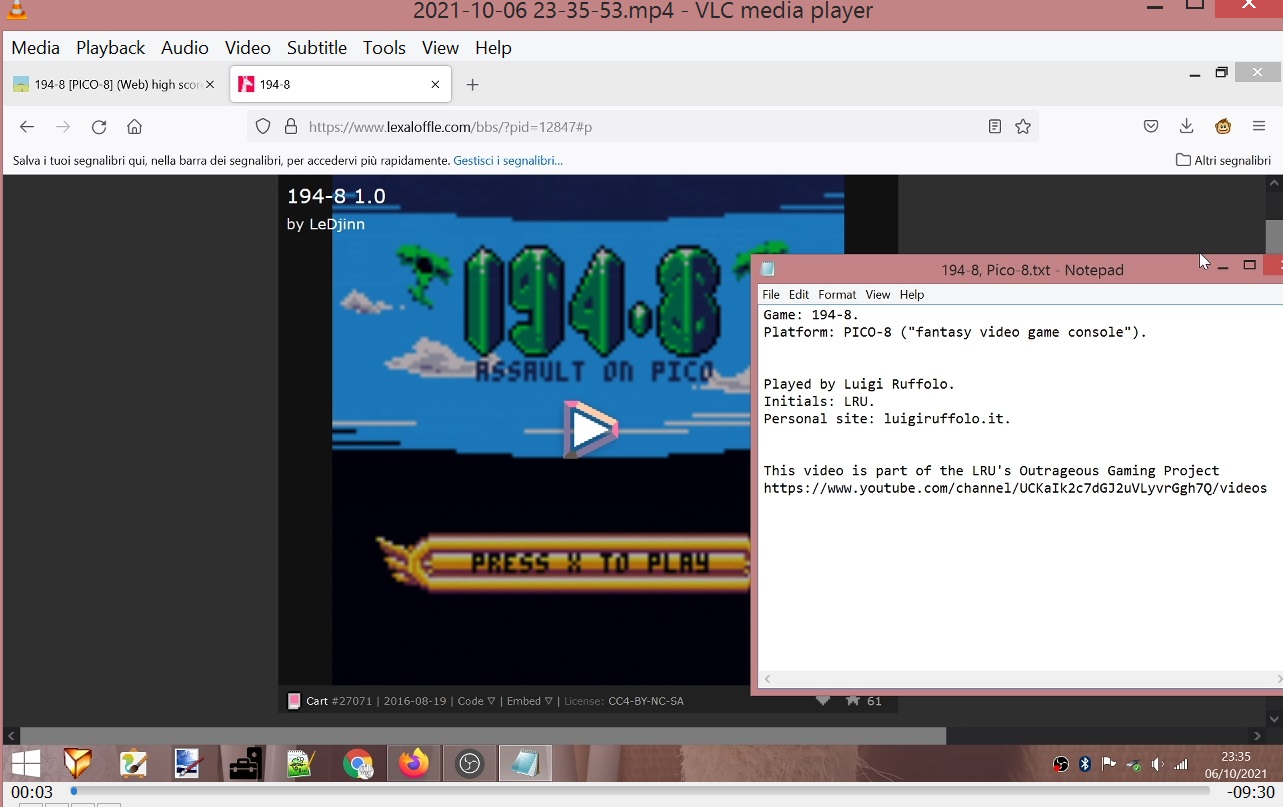Open the Firefox hamburger menu
Image resolution: width=1283 pixels, height=807 pixels.
[x=1259, y=126]
